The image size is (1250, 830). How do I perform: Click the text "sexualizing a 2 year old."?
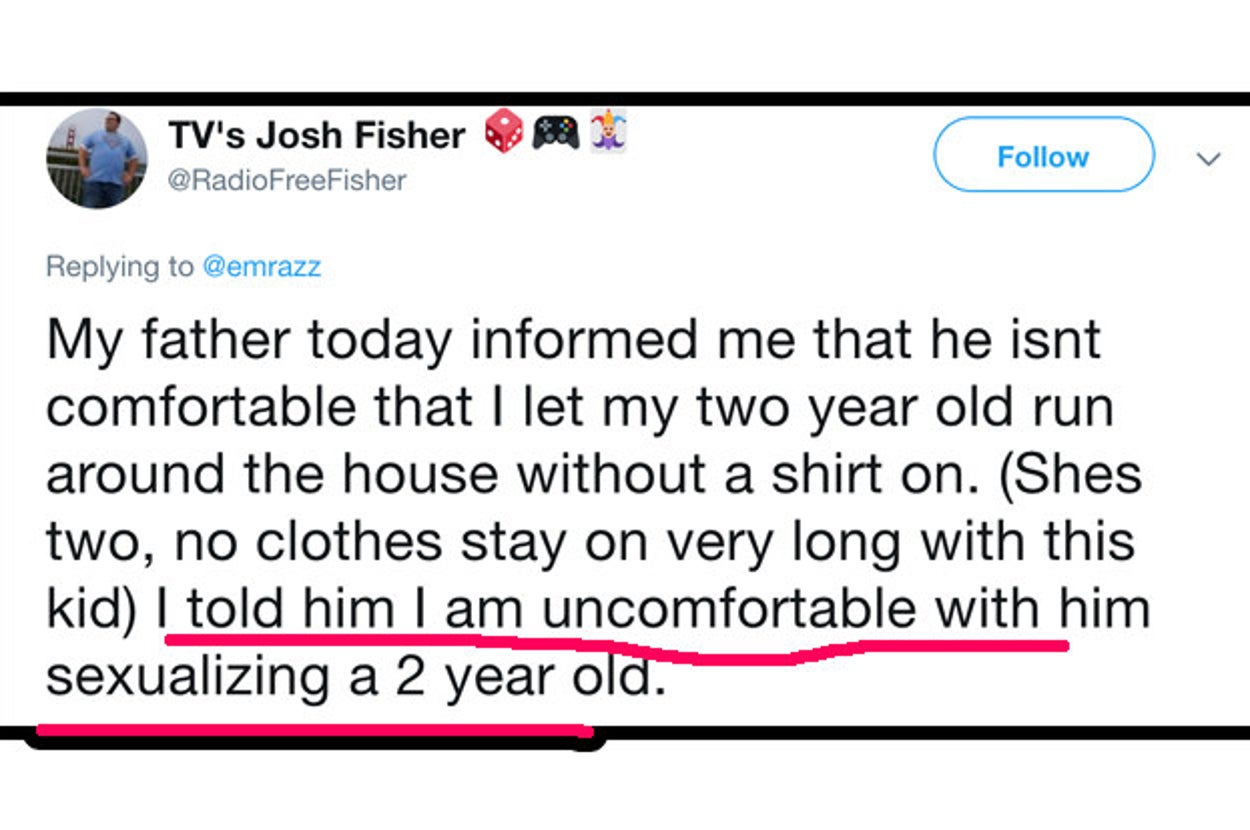355,677
